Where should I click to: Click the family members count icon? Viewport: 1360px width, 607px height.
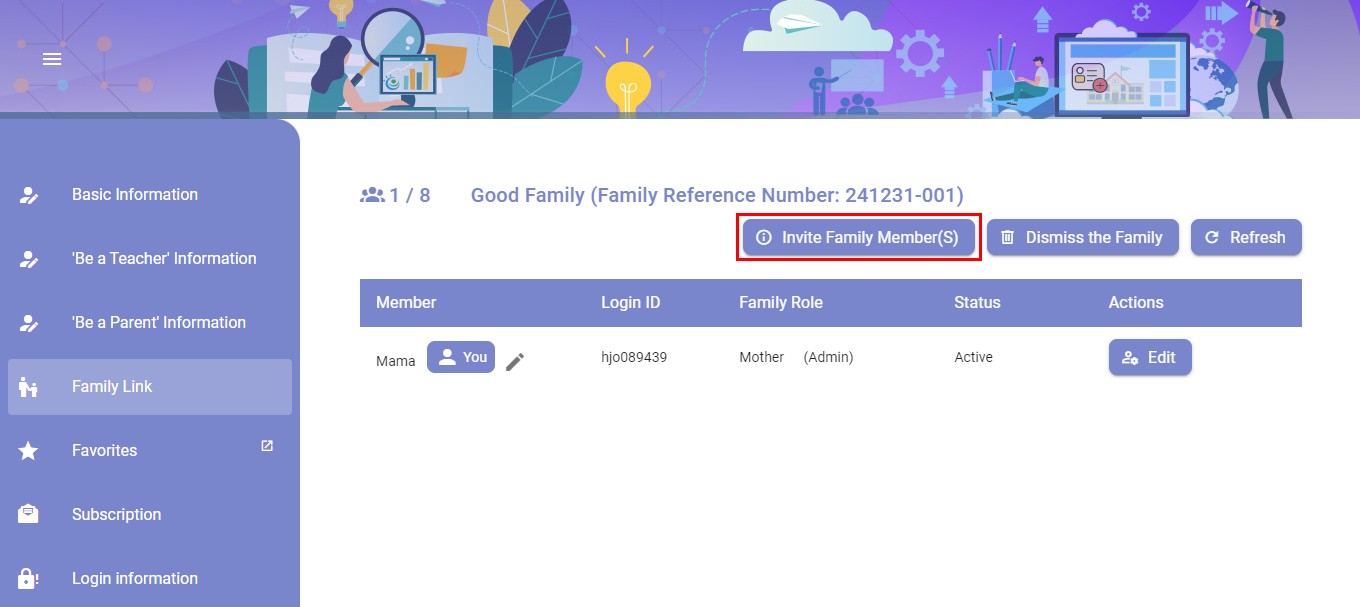[372, 195]
